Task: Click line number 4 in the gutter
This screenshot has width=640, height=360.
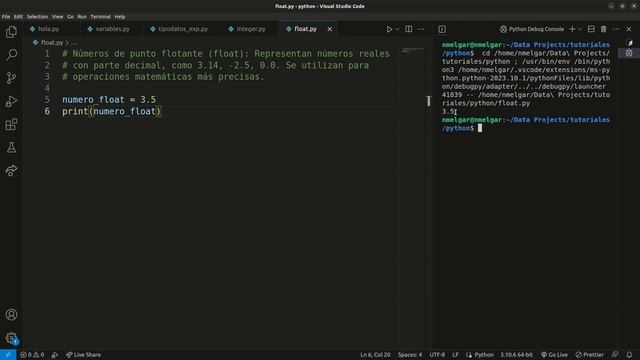Action: point(47,88)
